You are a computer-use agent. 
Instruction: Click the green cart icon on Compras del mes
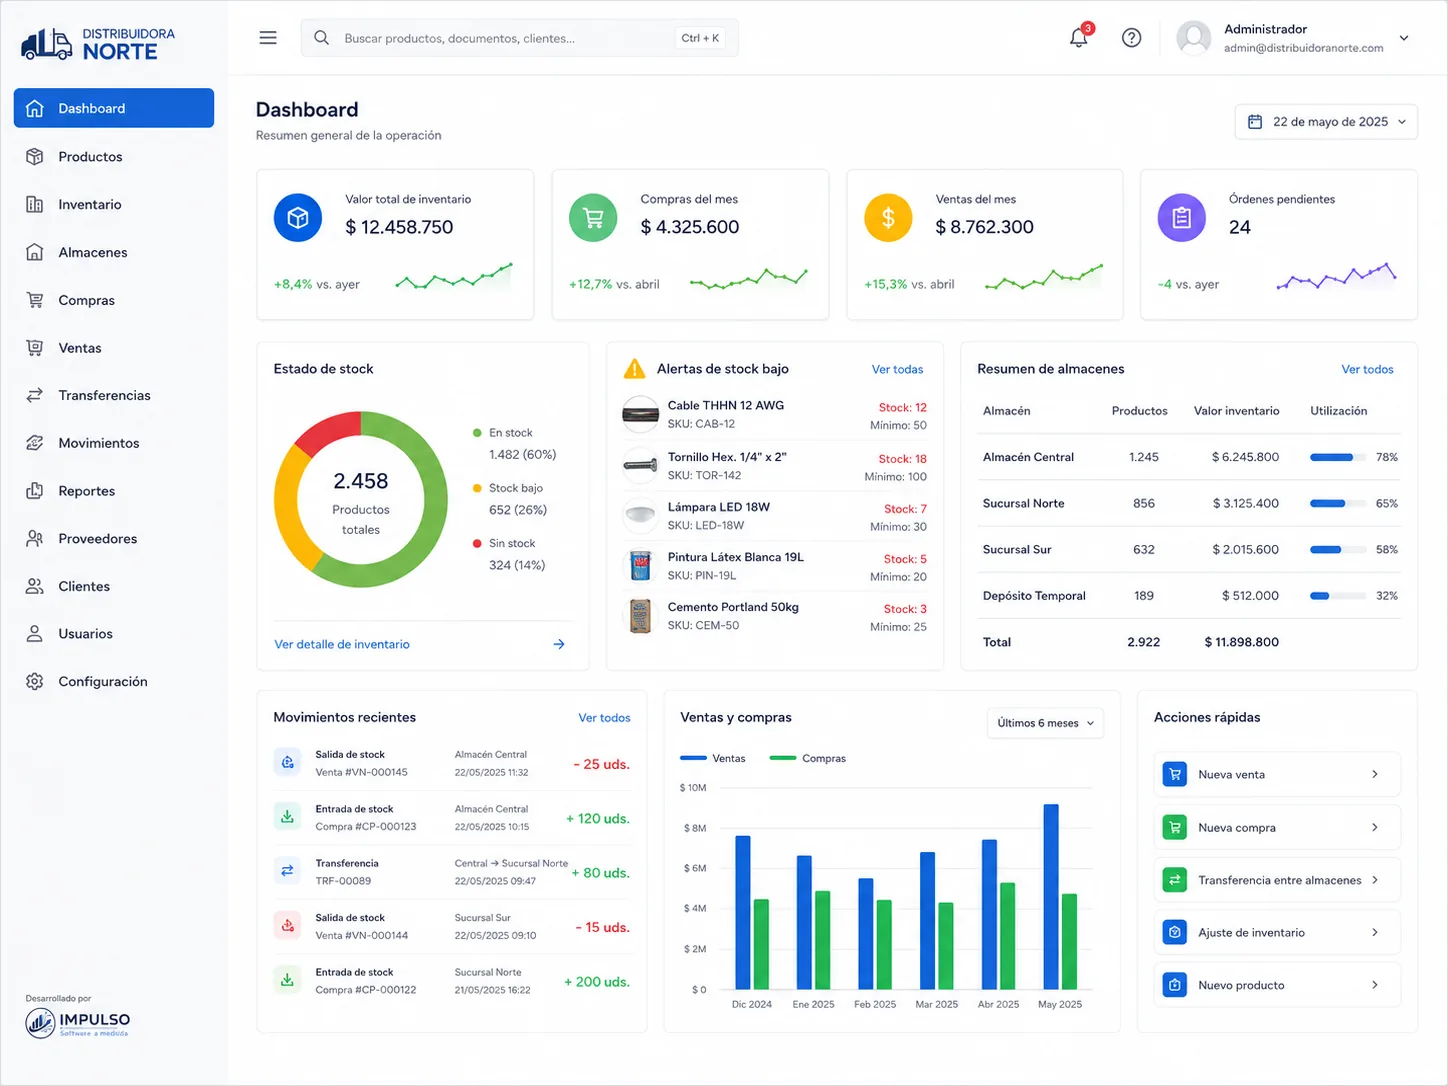click(x=593, y=218)
